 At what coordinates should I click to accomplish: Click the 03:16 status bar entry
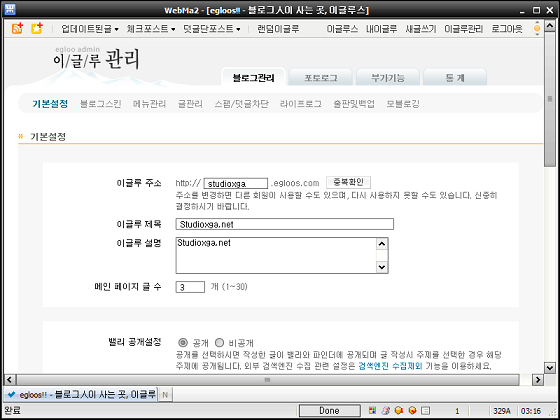coord(531,411)
